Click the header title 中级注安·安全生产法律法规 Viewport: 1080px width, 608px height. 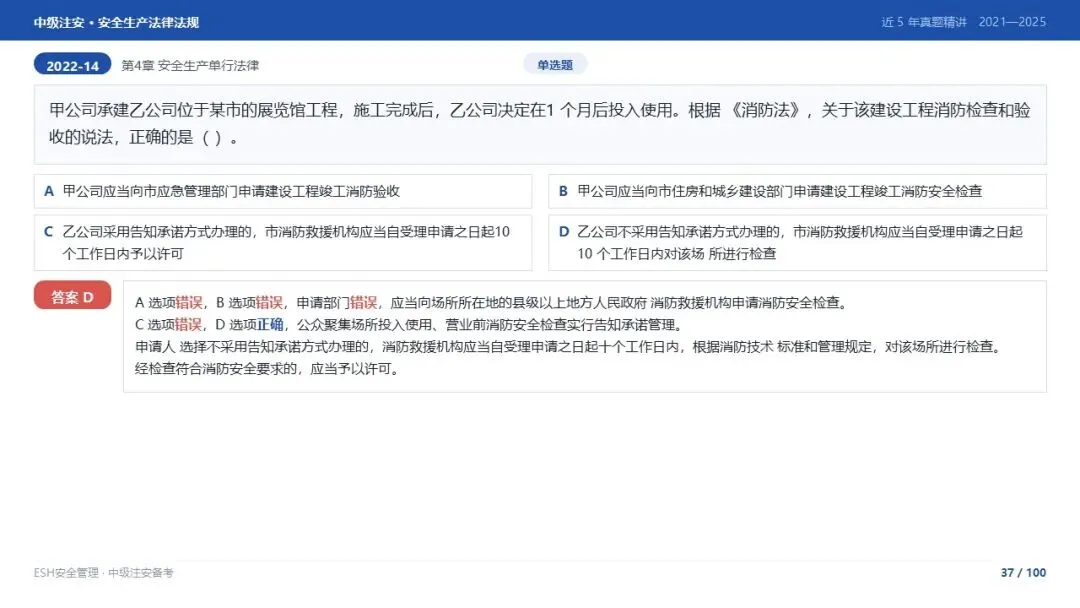click(x=116, y=22)
